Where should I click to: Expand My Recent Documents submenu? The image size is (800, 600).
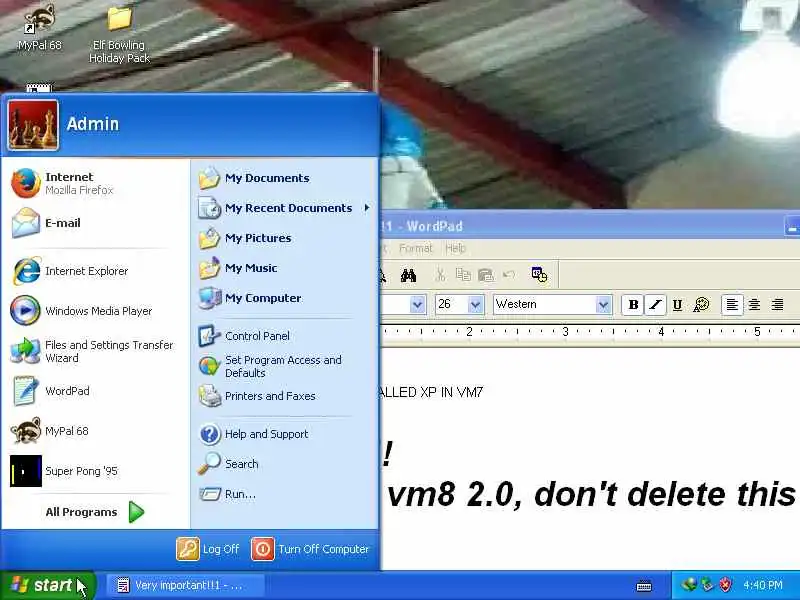(x=284, y=208)
